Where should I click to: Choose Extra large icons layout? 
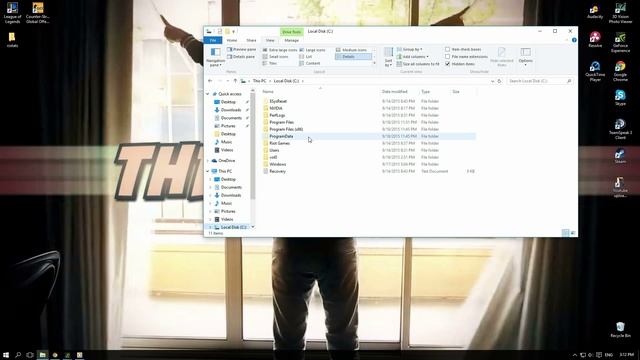[x=280, y=50]
